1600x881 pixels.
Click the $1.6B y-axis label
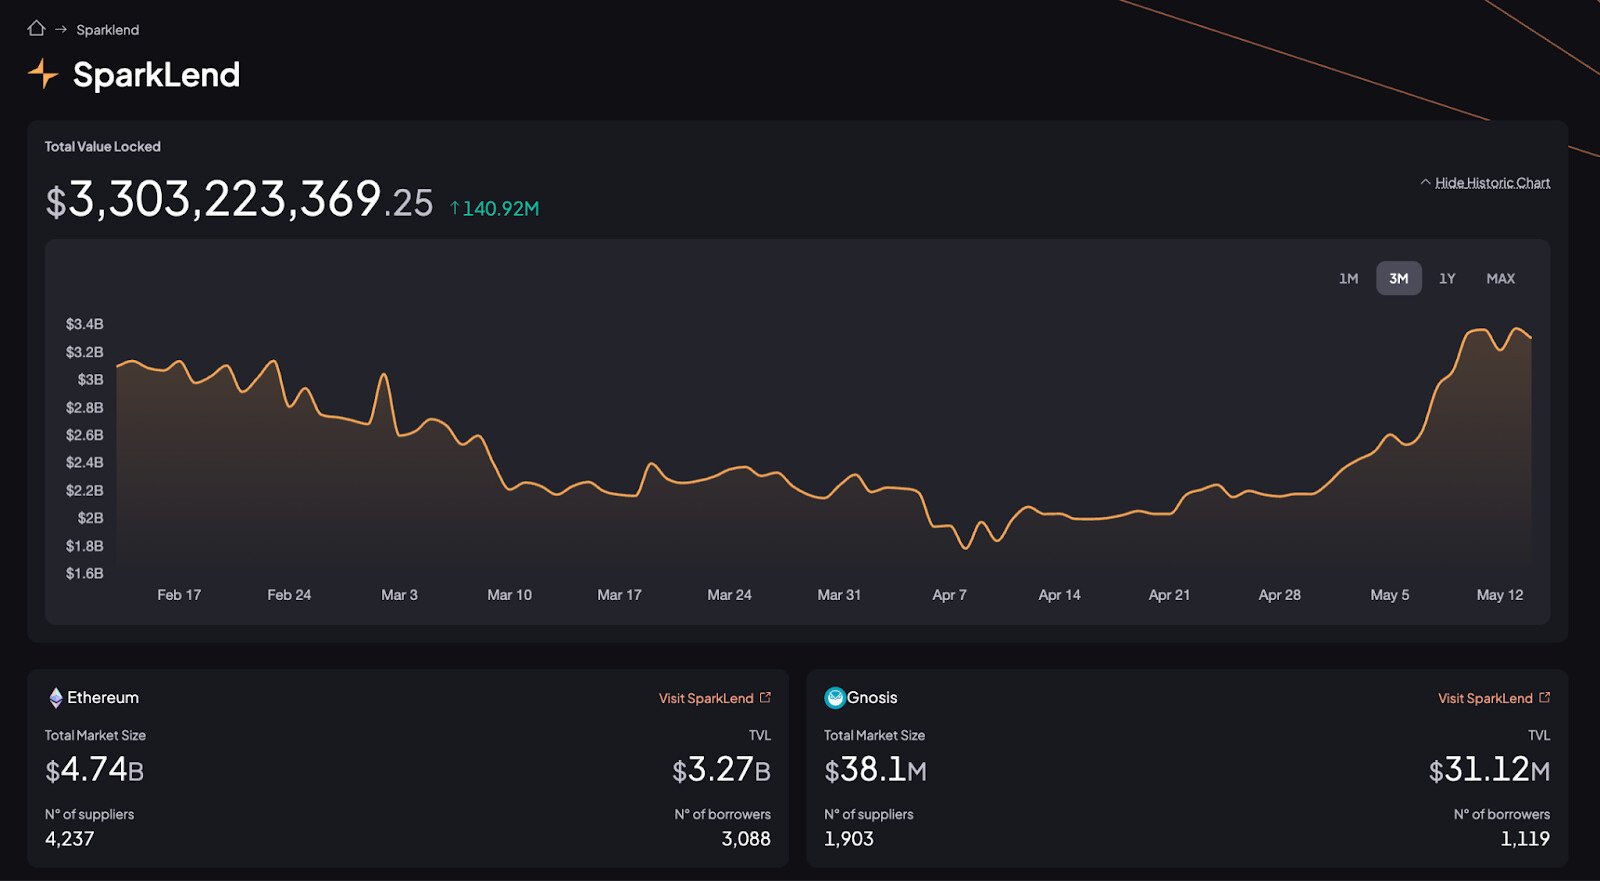84,573
